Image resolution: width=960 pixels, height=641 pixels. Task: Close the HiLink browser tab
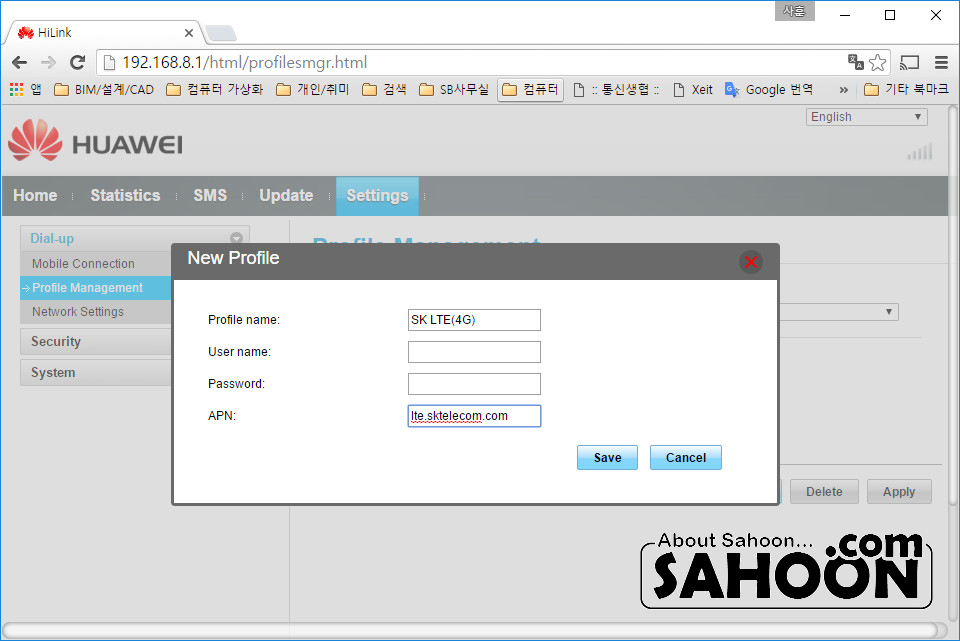pos(189,33)
